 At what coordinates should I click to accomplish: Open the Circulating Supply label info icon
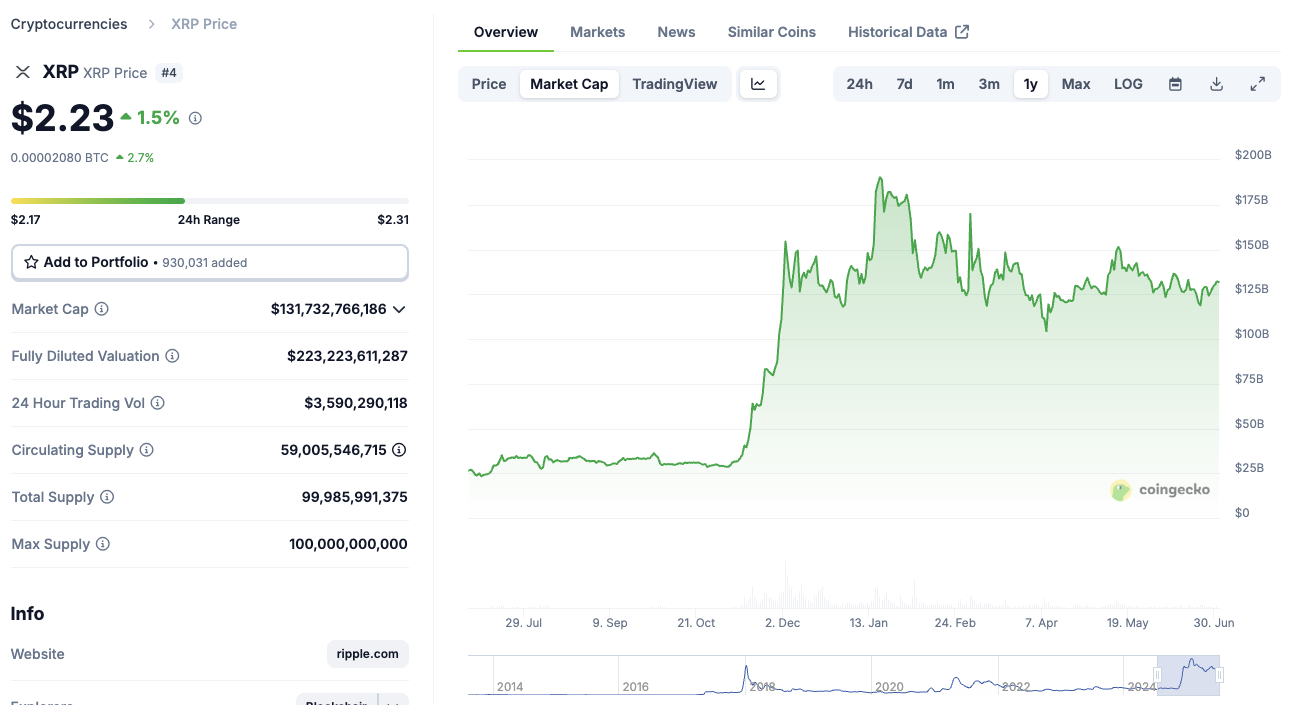[x=146, y=450]
